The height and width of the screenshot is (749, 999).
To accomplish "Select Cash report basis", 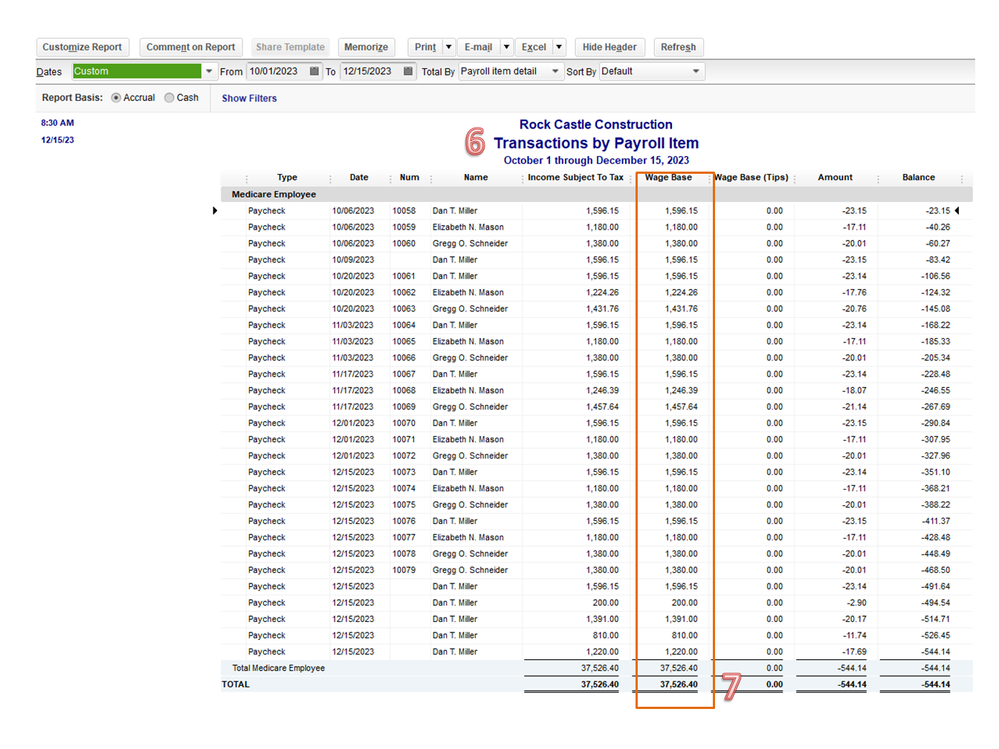I will coord(169,98).
